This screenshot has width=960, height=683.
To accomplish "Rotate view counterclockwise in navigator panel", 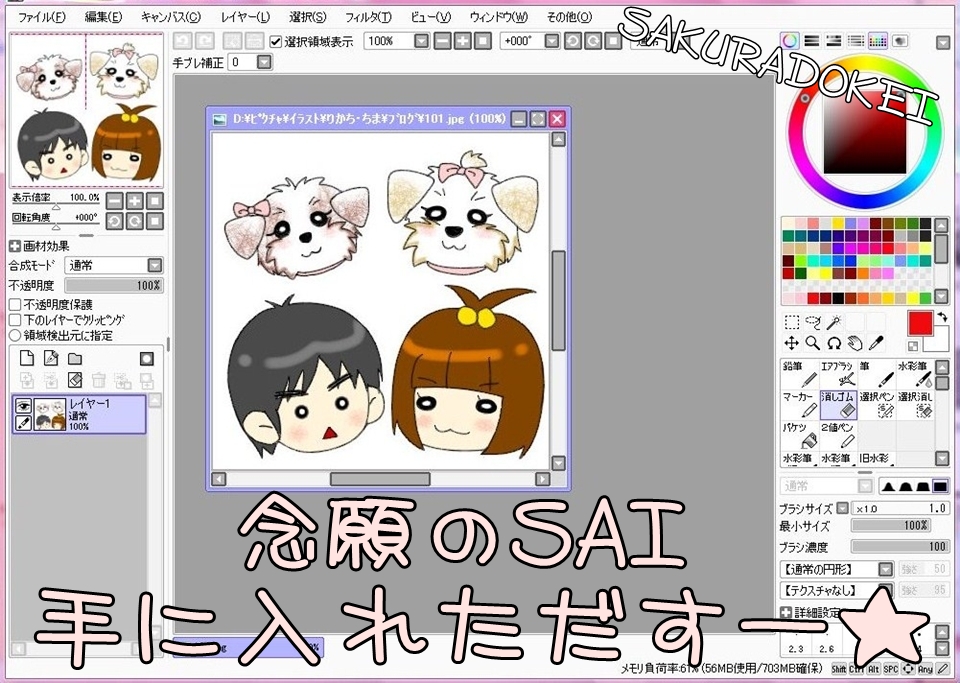I will point(114,221).
